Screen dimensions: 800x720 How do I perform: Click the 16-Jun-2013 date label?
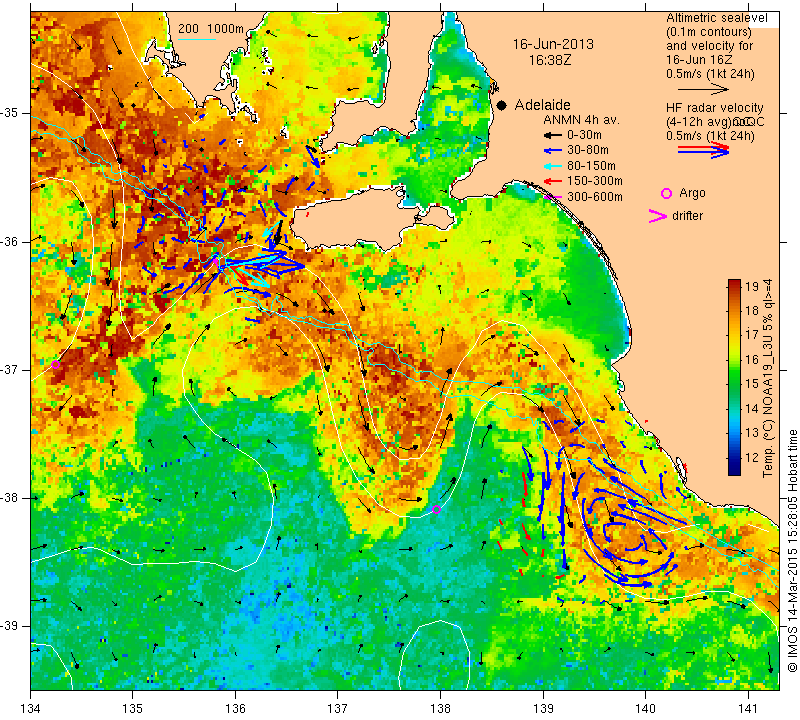[553, 44]
